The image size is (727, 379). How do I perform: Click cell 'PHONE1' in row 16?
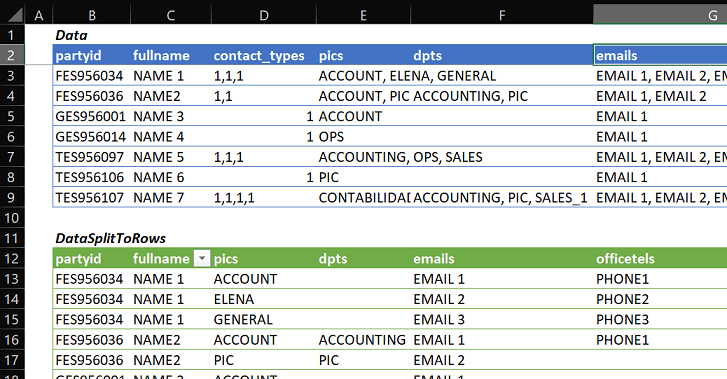(x=660, y=340)
